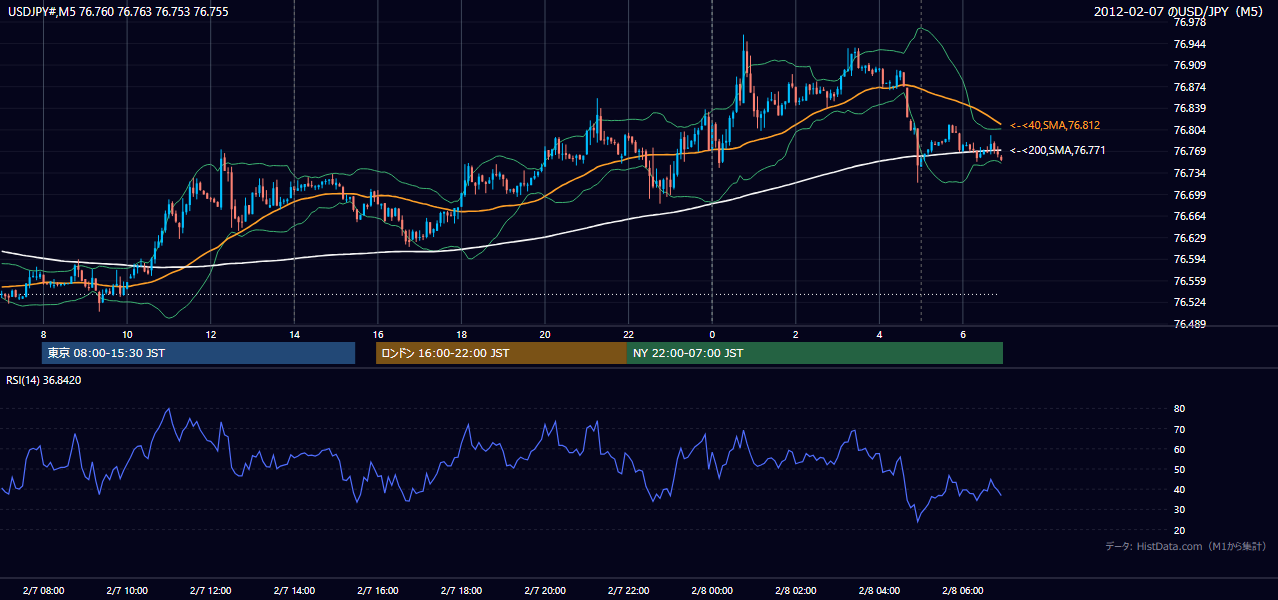The width and height of the screenshot is (1278, 600).
Task: Click the 76.944 price axis label
Action: tap(1190, 44)
